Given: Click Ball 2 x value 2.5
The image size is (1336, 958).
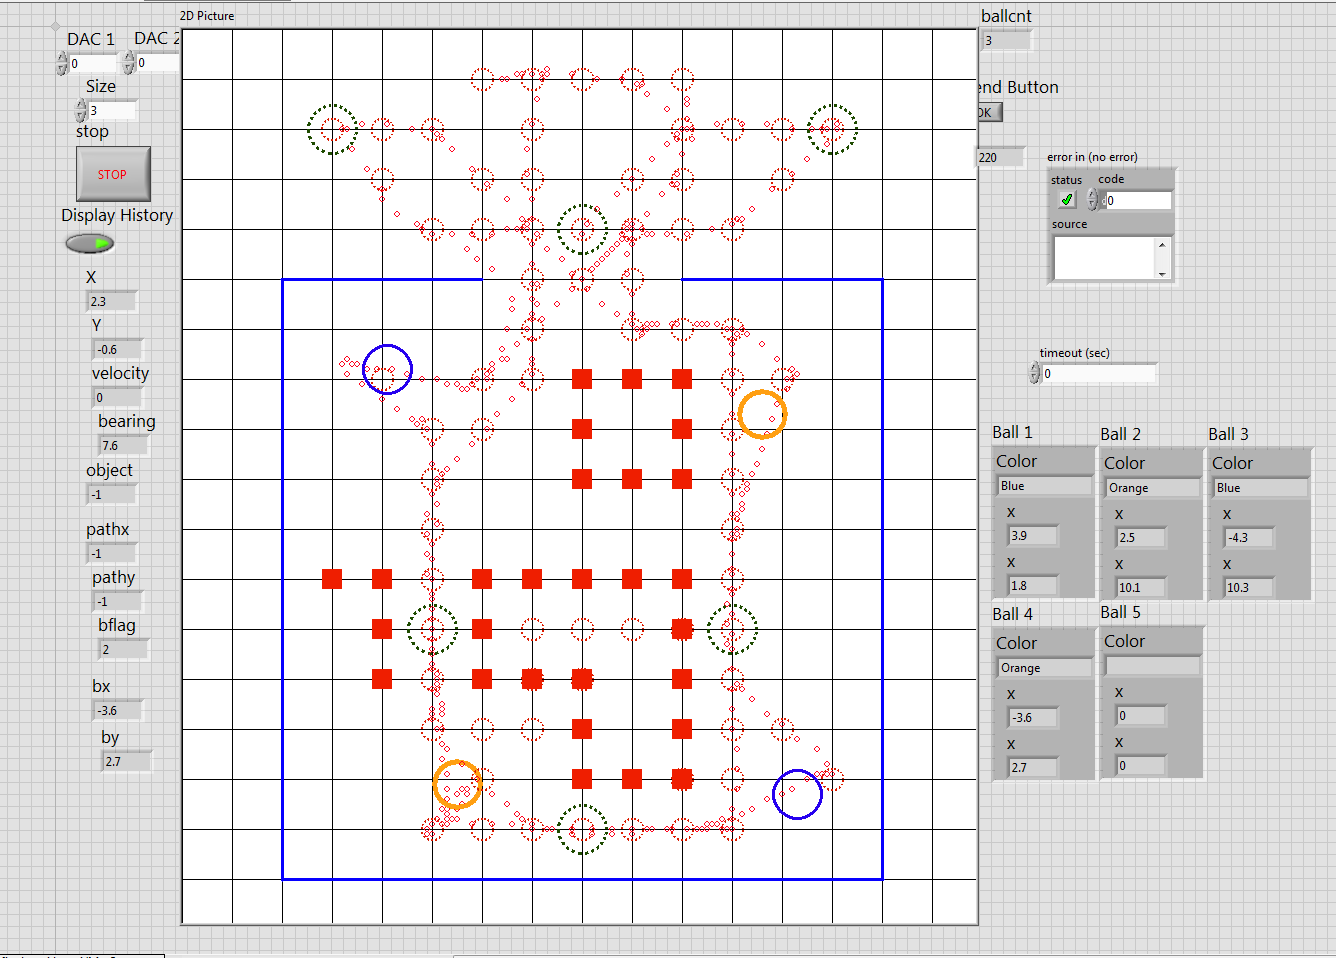Looking at the screenshot, I should pyautogui.click(x=1141, y=537).
